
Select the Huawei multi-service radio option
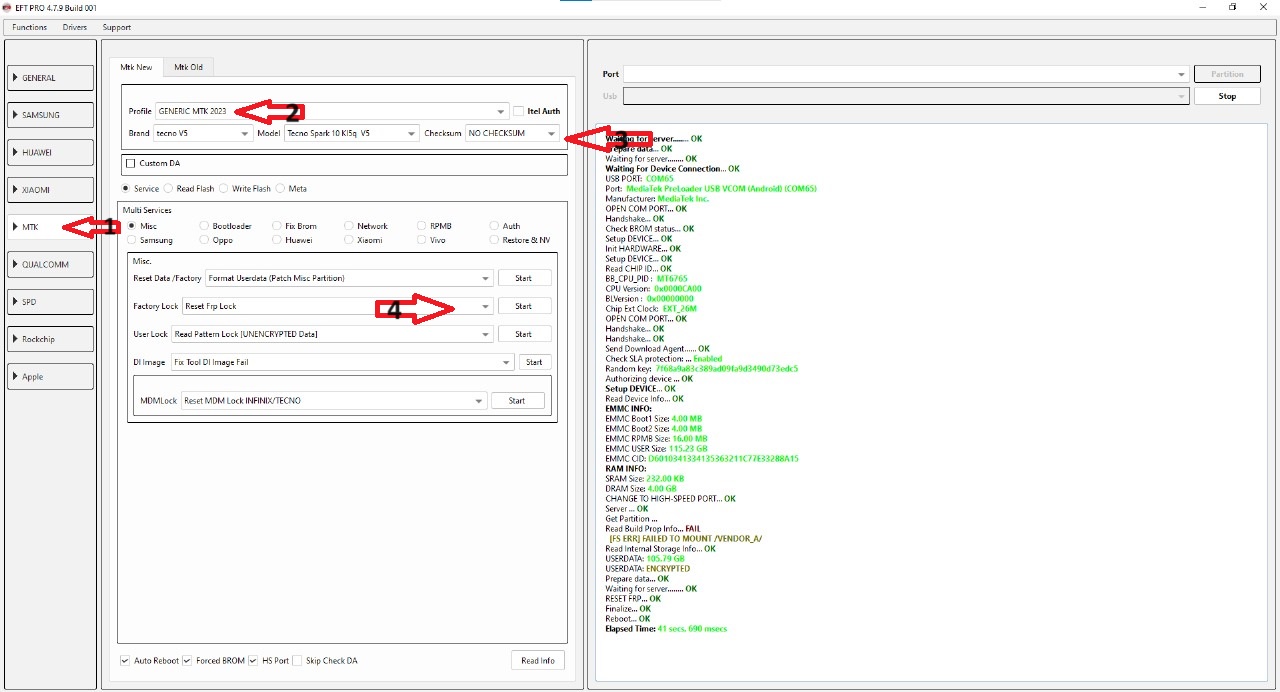277,240
